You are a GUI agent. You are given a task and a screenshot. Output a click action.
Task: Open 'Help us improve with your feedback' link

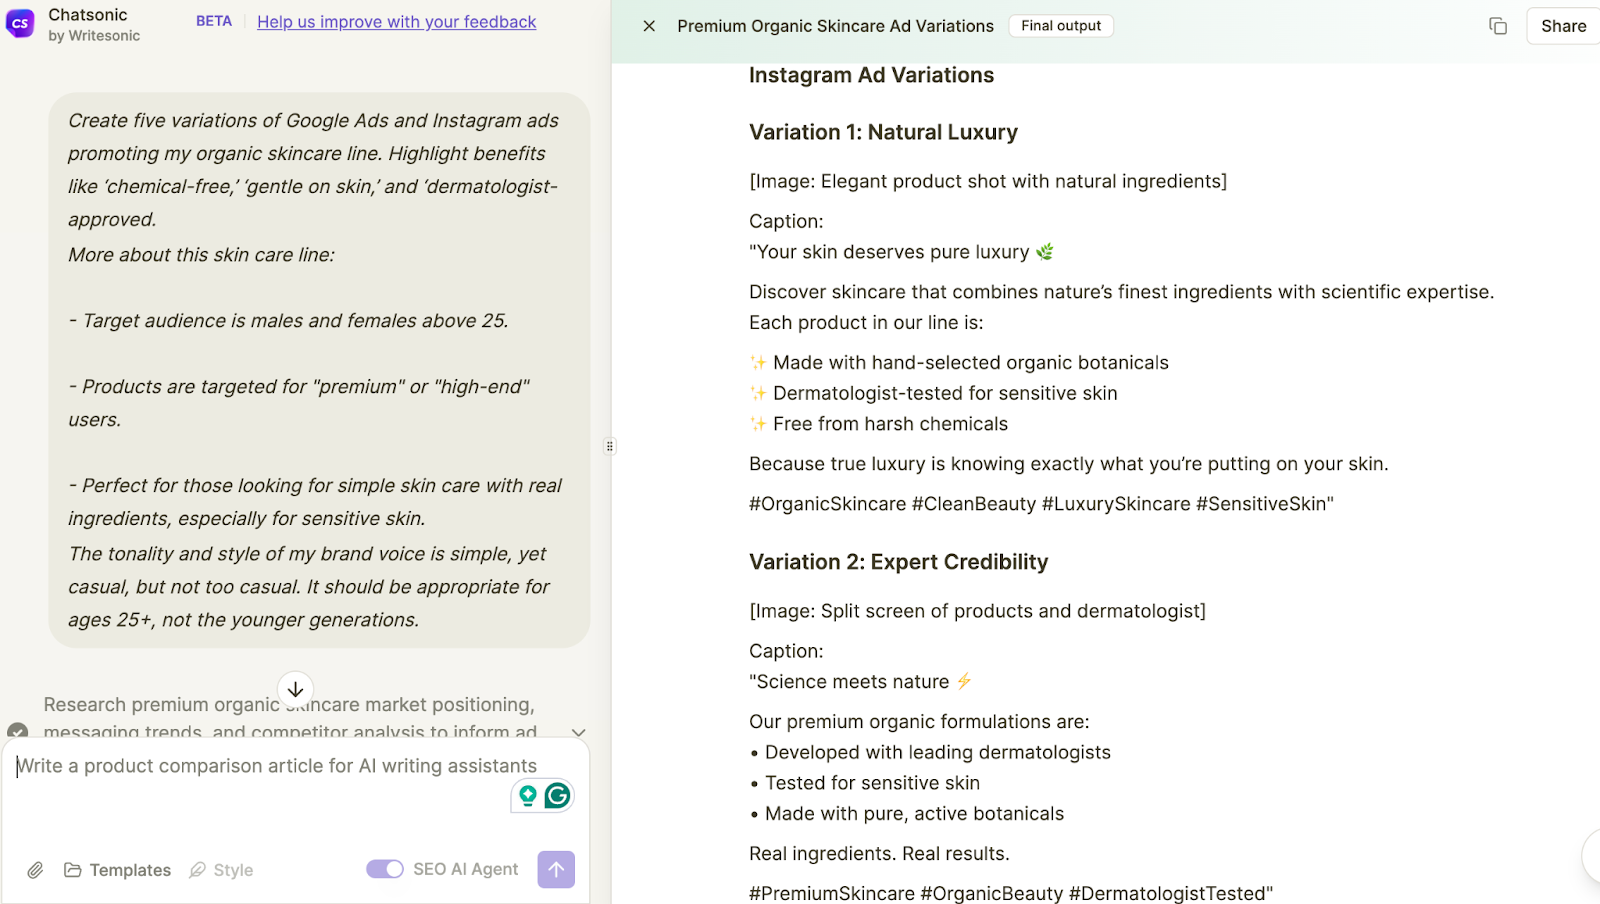(x=397, y=21)
